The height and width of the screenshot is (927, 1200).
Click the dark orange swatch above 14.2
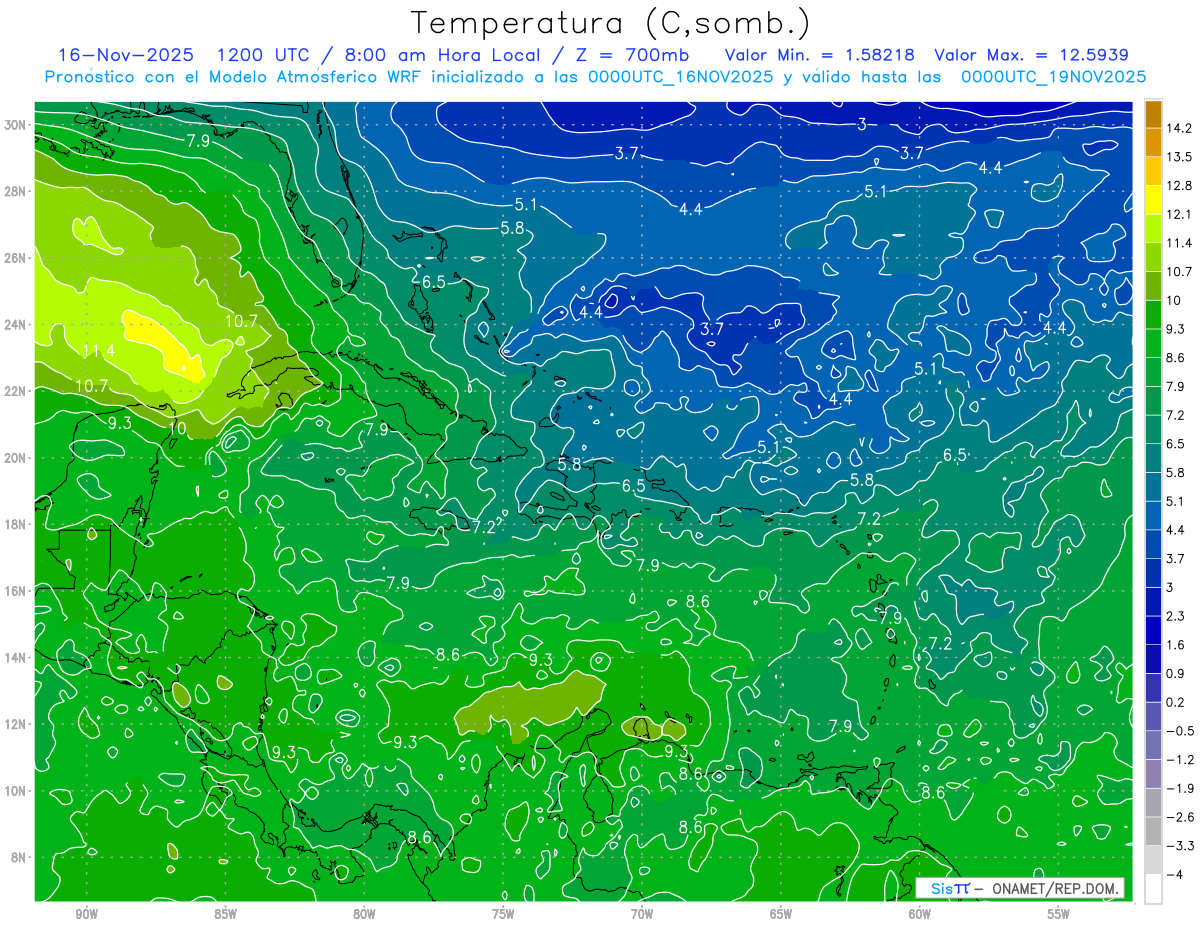tap(1153, 113)
